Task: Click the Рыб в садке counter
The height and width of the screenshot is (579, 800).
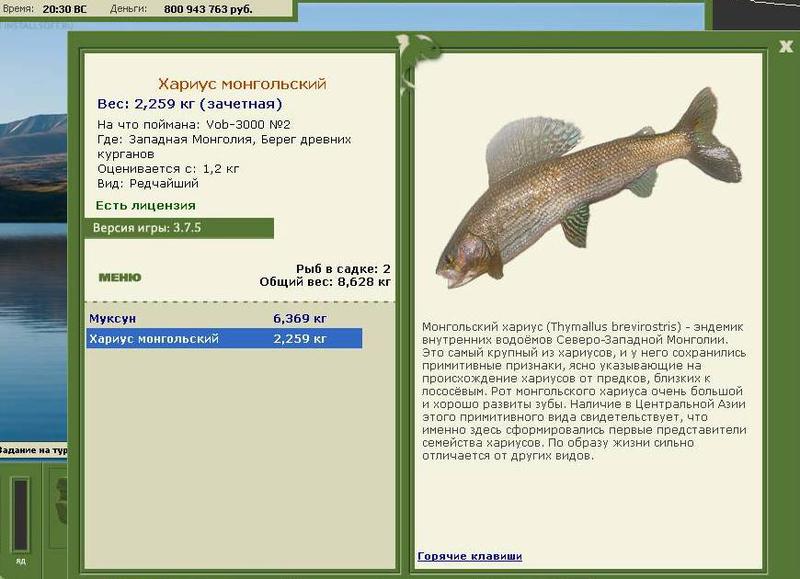Action: [x=343, y=269]
